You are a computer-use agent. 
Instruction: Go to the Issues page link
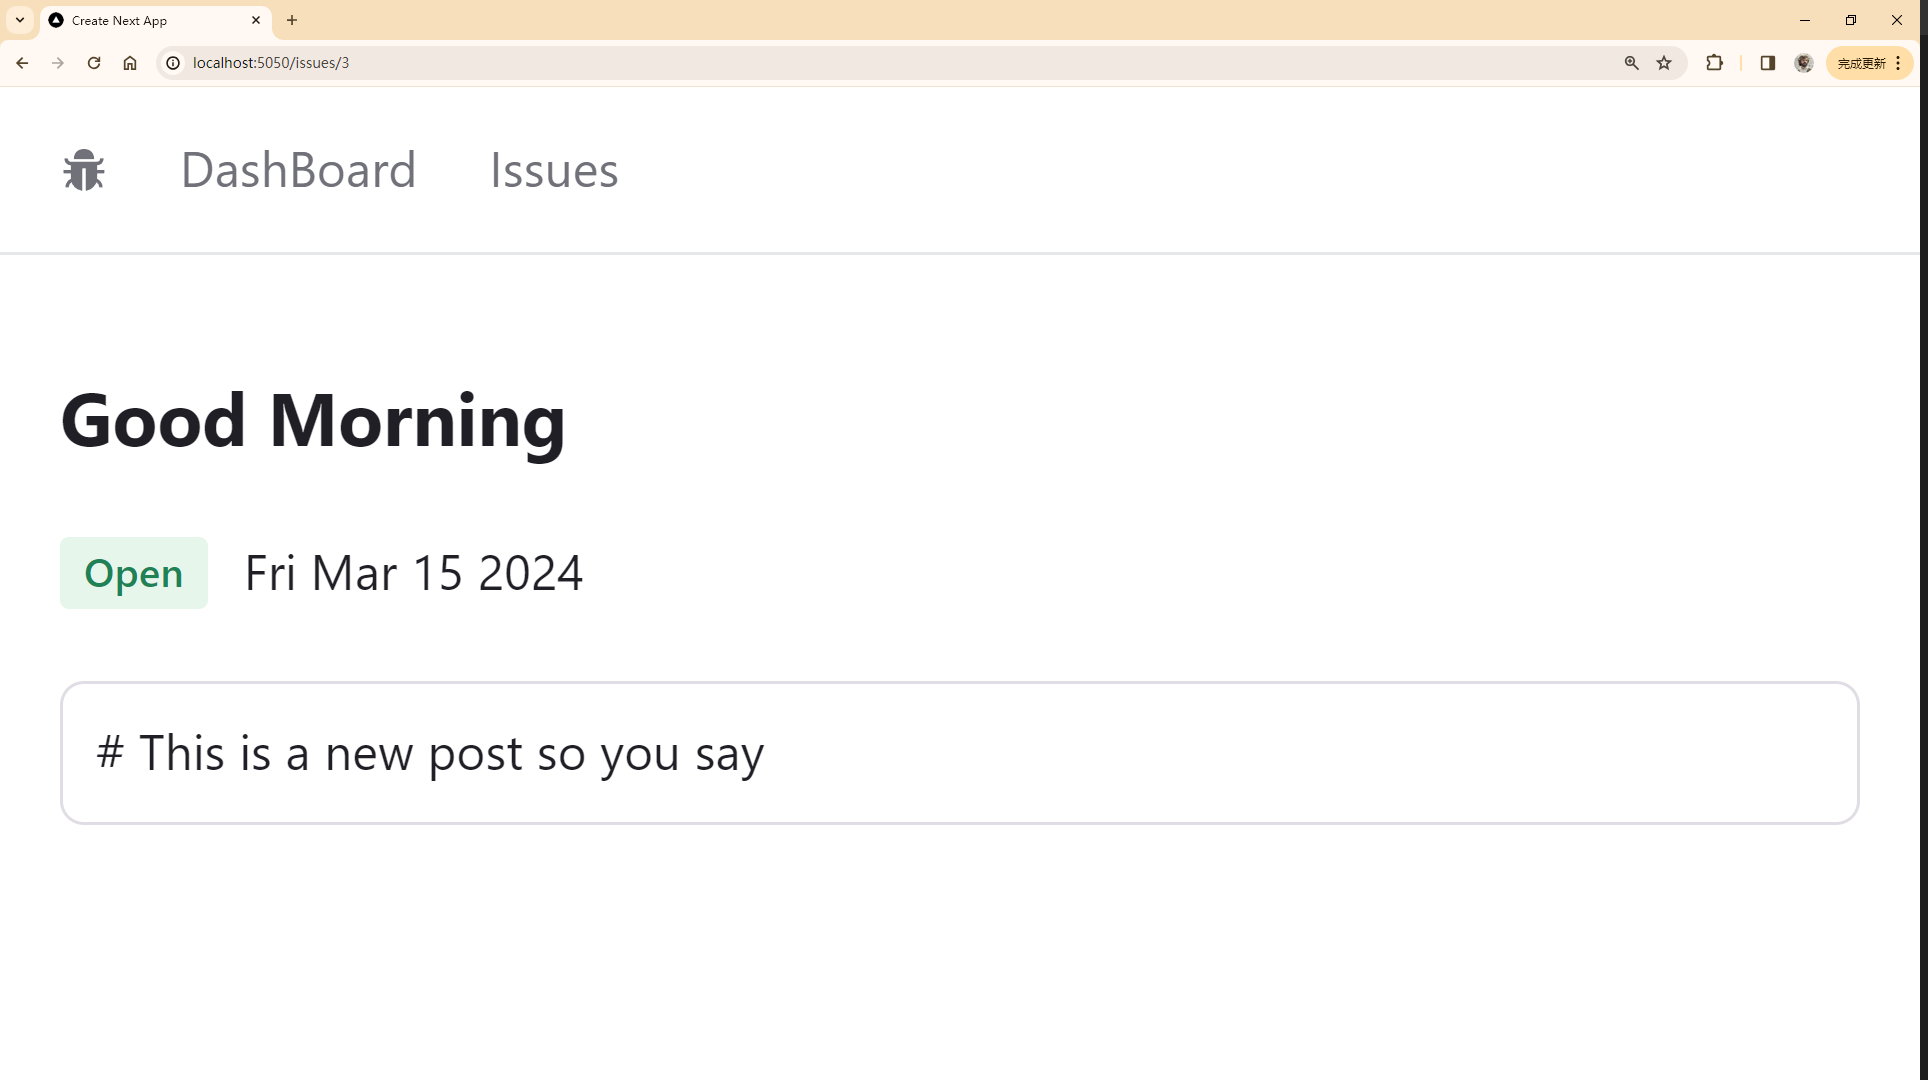[x=554, y=170]
